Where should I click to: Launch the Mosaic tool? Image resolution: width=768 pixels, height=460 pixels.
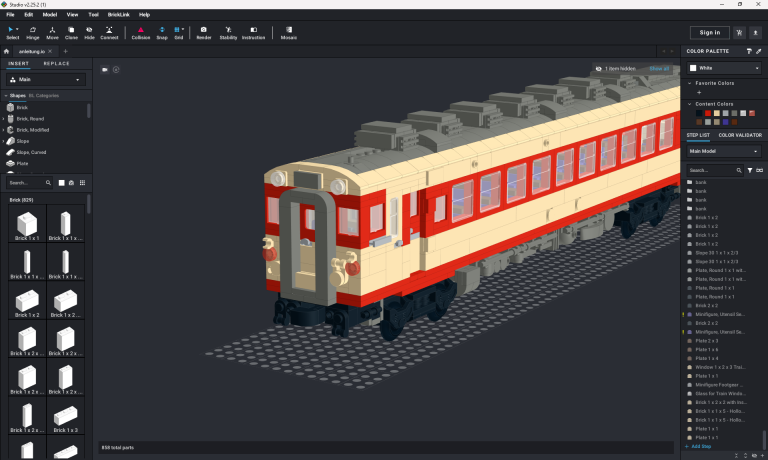tap(289, 33)
